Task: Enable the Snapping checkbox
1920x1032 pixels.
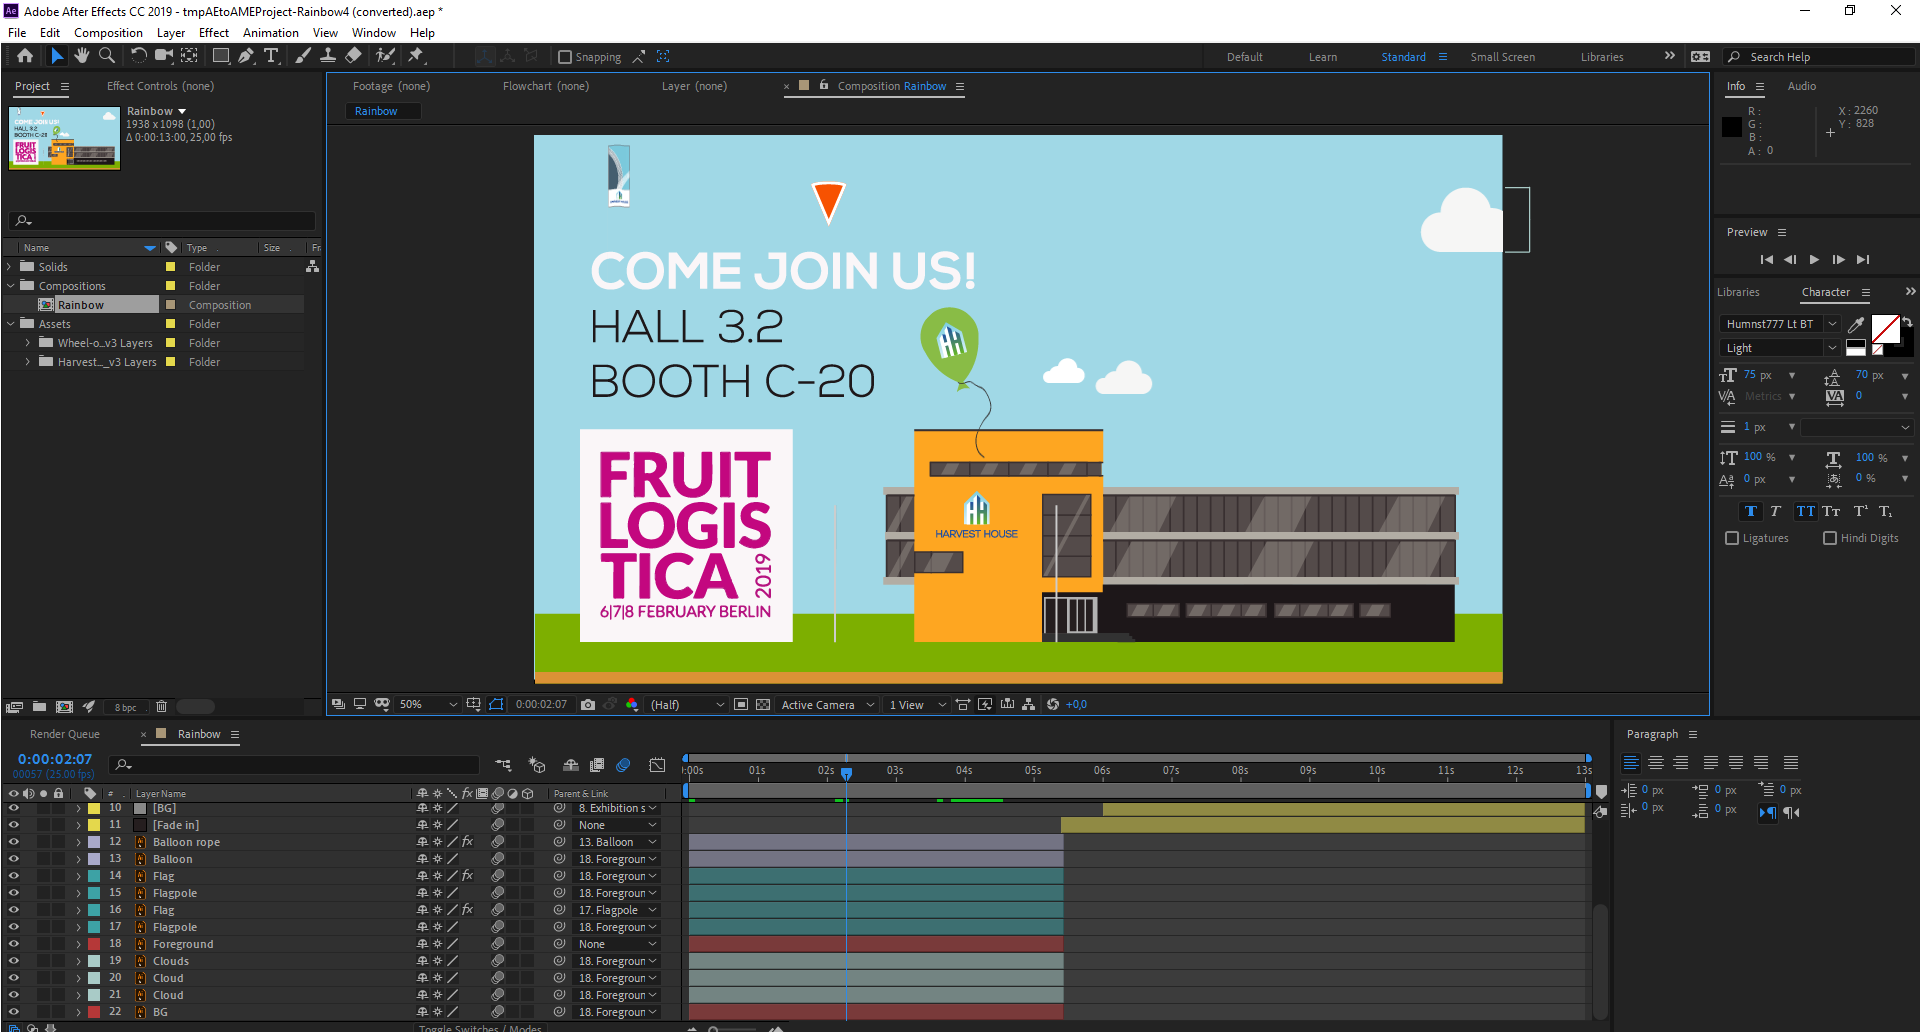Action: (x=565, y=57)
